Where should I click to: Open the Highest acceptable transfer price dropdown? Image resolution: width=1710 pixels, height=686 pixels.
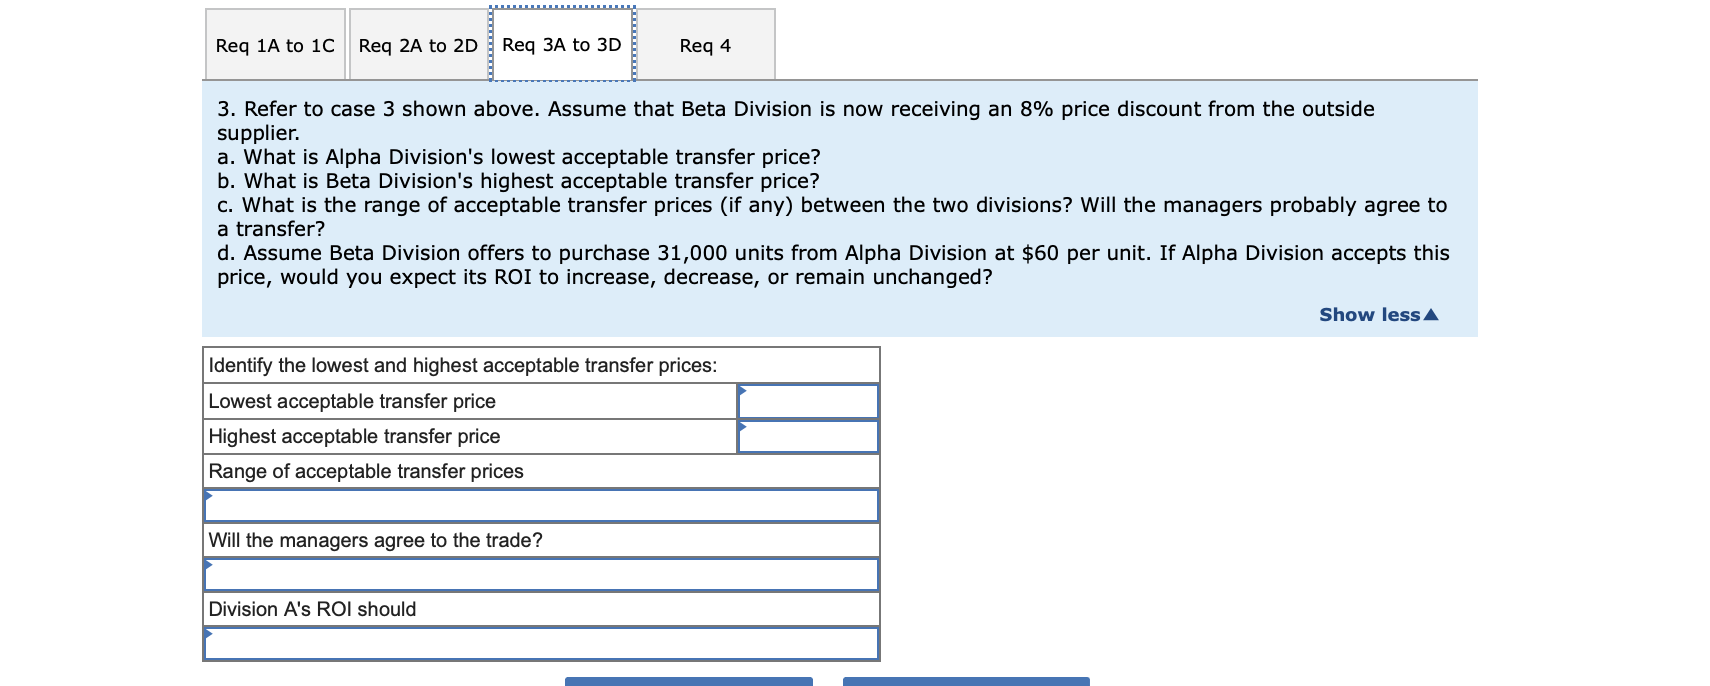coord(806,436)
